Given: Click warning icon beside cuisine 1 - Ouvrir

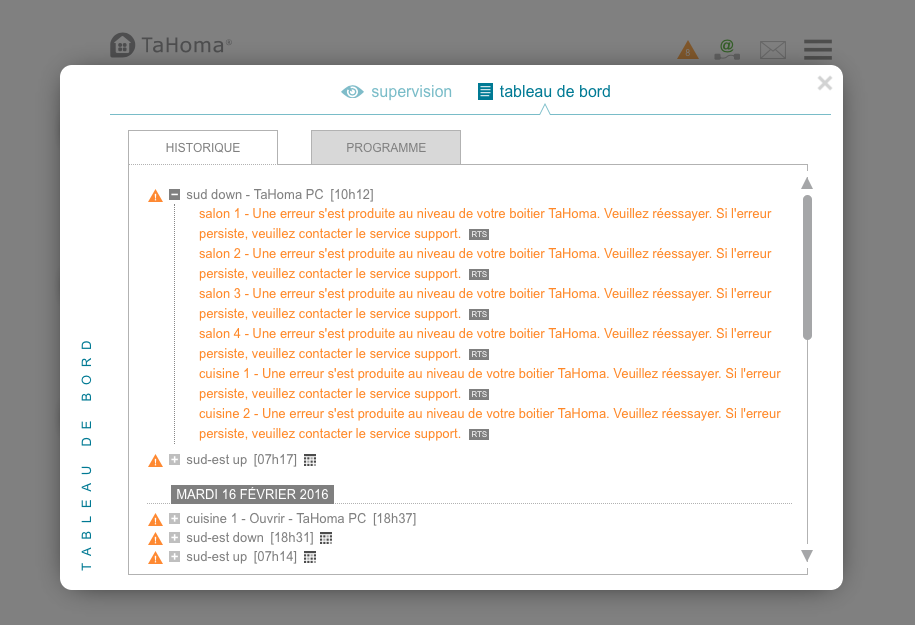Looking at the screenshot, I should tap(155, 519).
